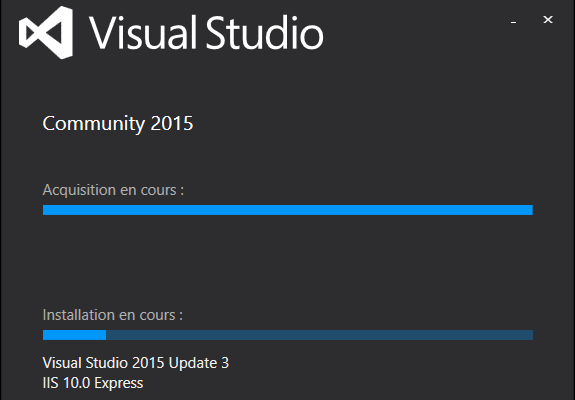Image resolution: width=575 pixels, height=400 pixels.
Task: Click the completed acquisition progress bar
Action: coord(288,210)
